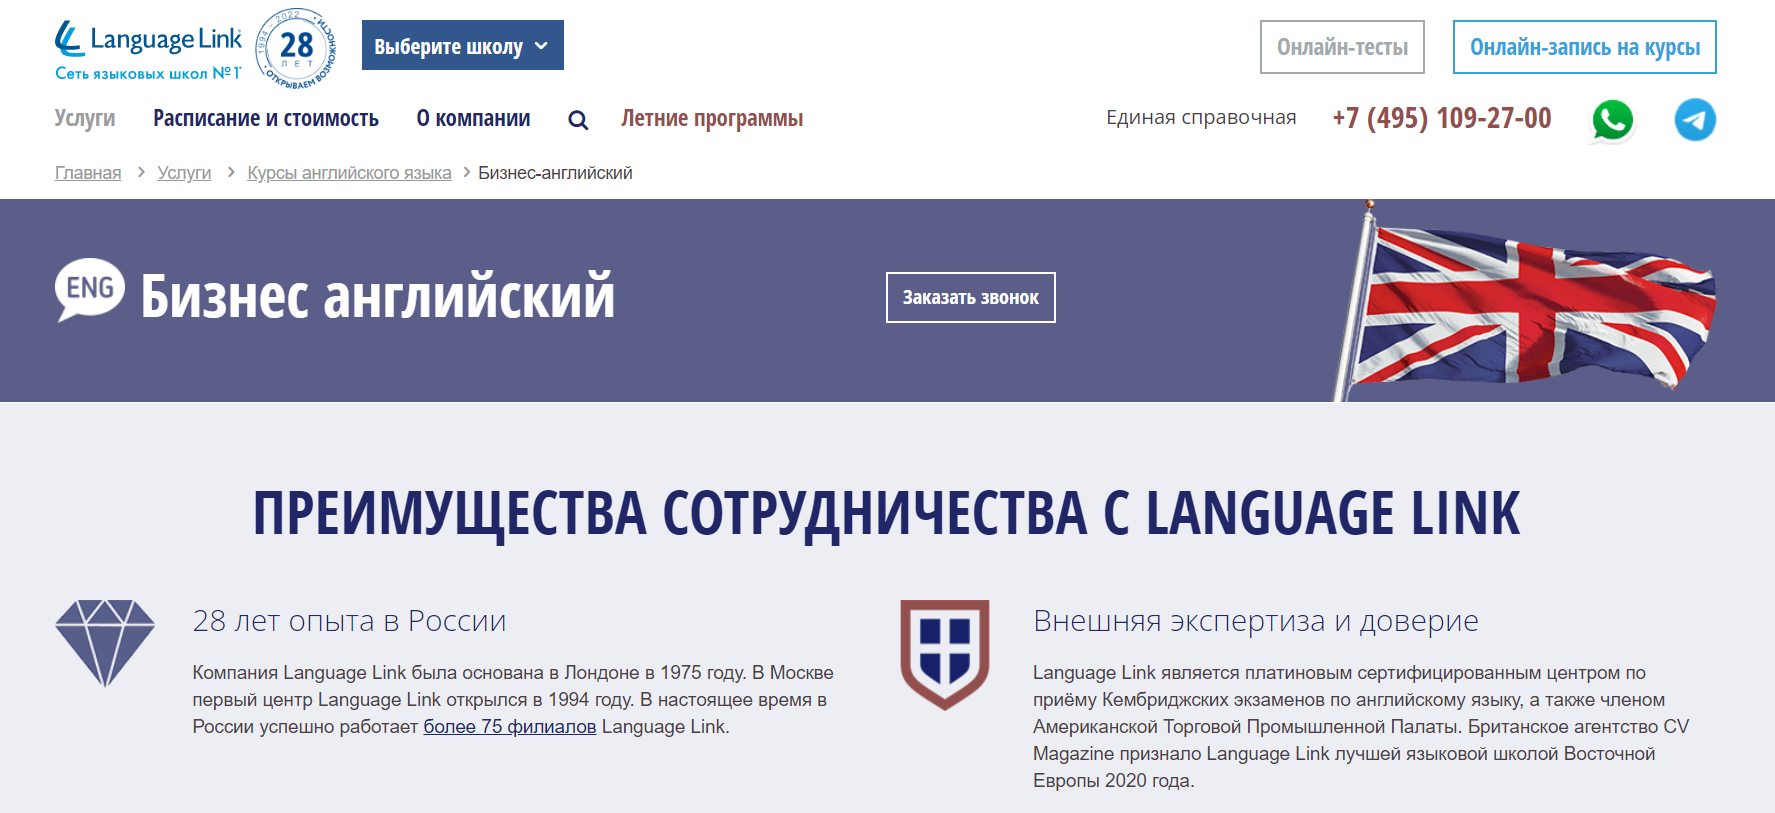The width and height of the screenshot is (1775, 813).
Task: Click the 28 years anniversary badge
Action: [x=296, y=48]
